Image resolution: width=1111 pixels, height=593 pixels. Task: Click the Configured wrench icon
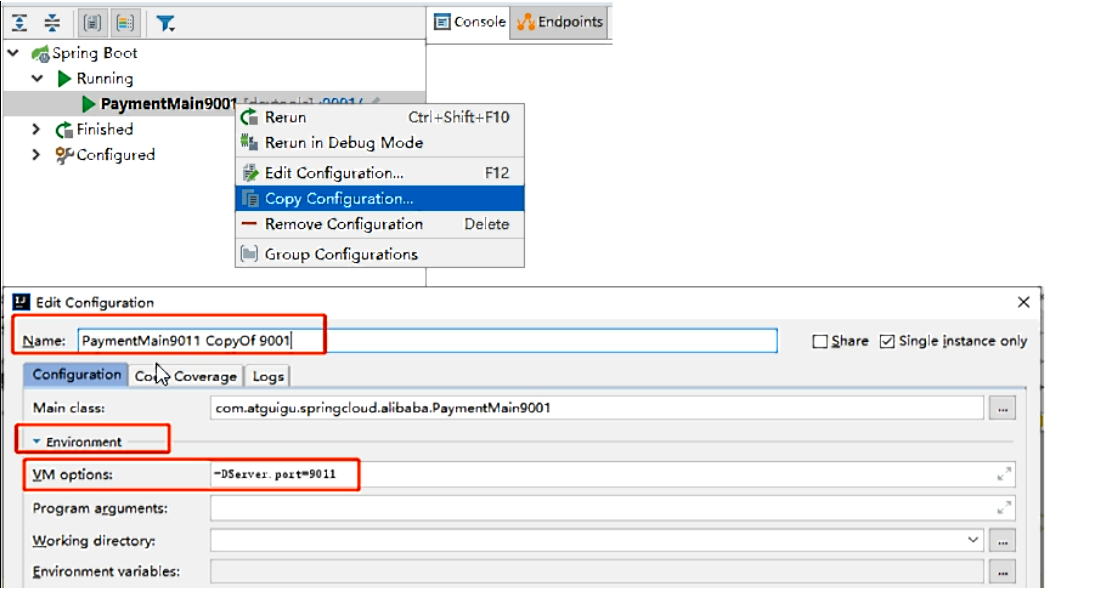click(64, 155)
